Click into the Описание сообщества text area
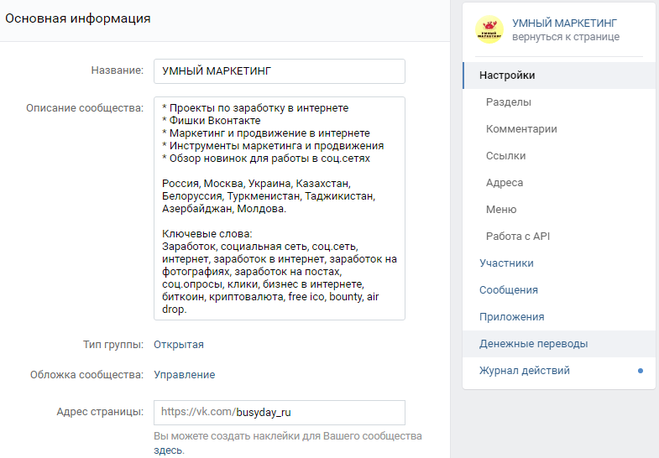 pyautogui.click(x=278, y=207)
